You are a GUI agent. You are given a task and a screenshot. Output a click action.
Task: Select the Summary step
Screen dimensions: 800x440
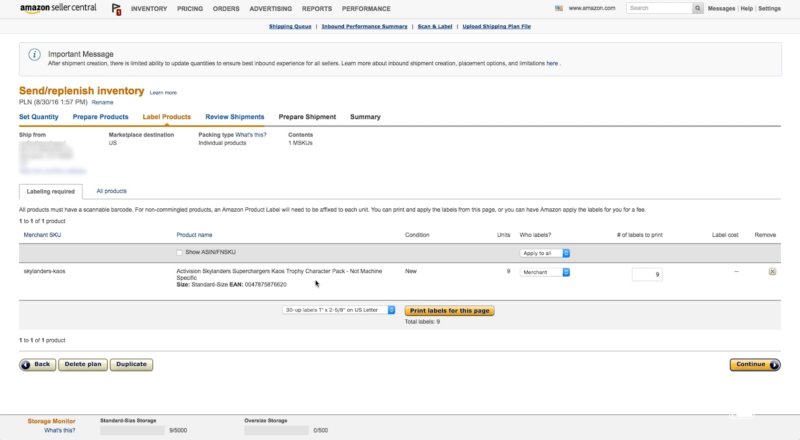coord(365,117)
